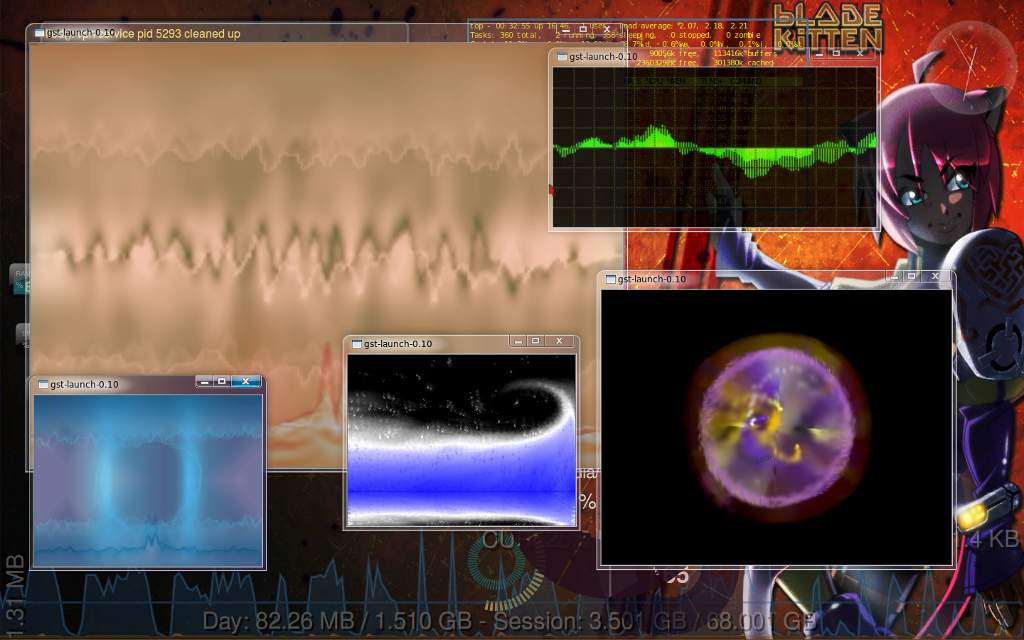This screenshot has width=1024, height=640.
Task: Focus the dark jagged waveform in beige window
Action: coord(320,258)
